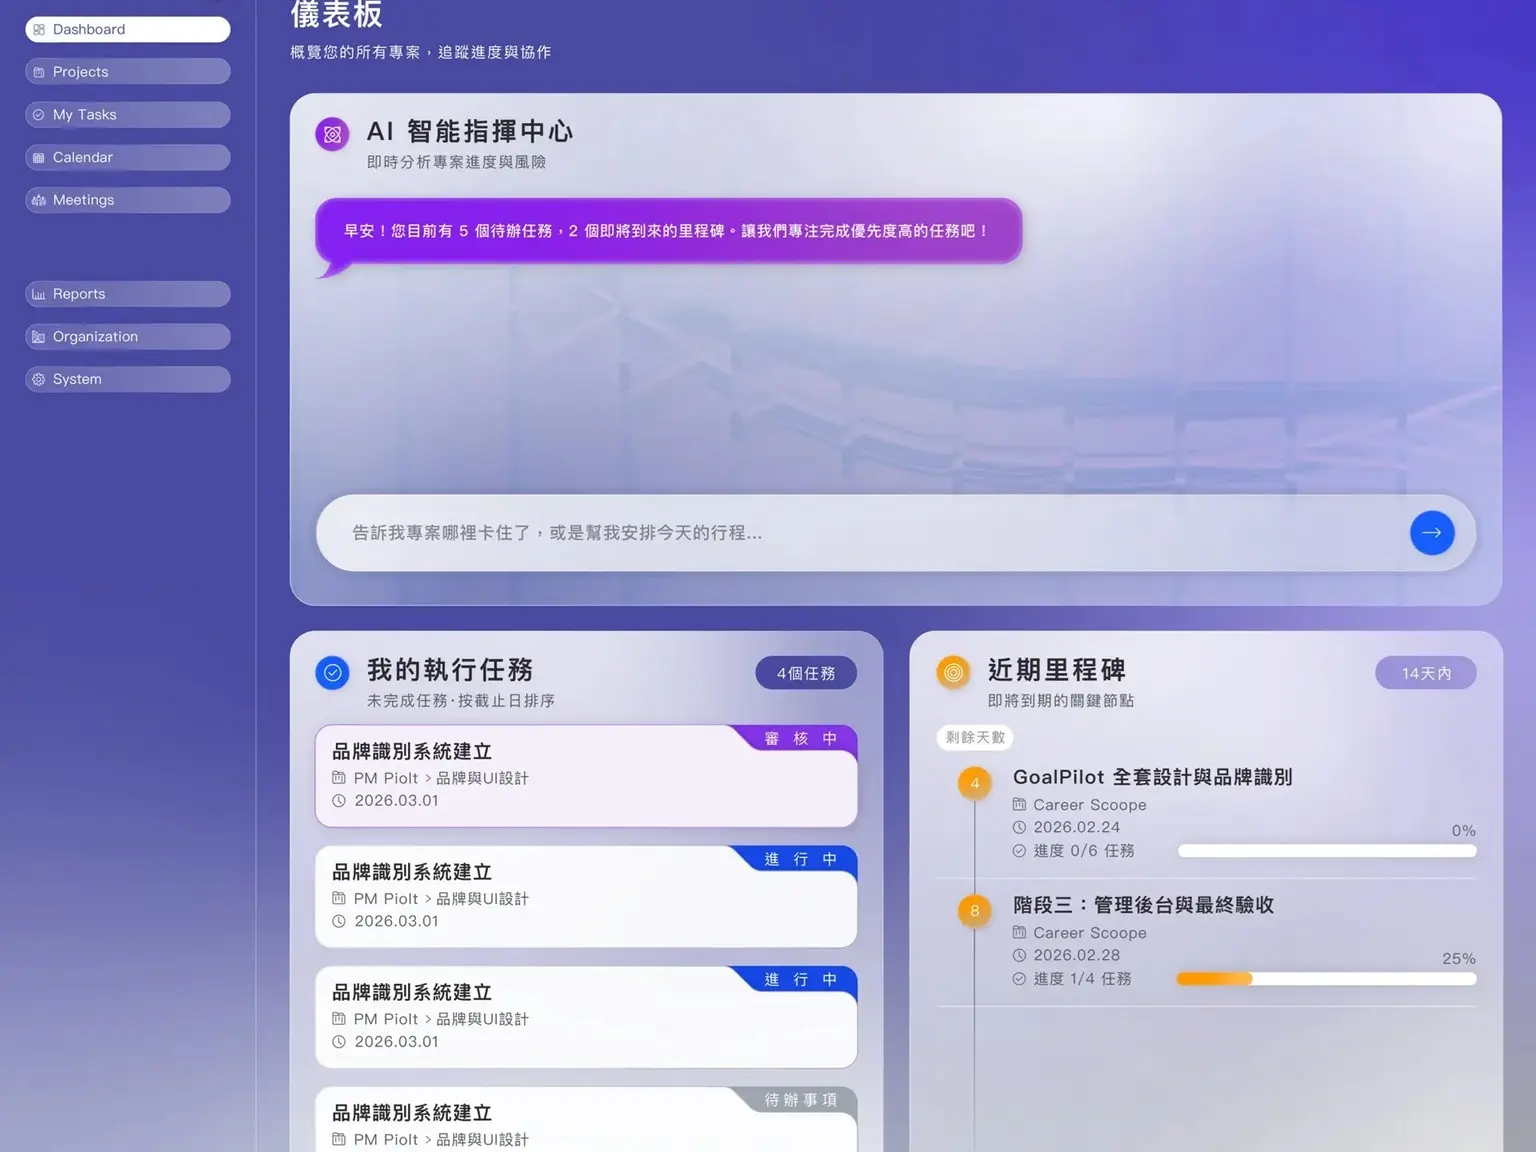The image size is (1536, 1152).
Task: Go to My Tasks page
Action: [x=128, y=115]
